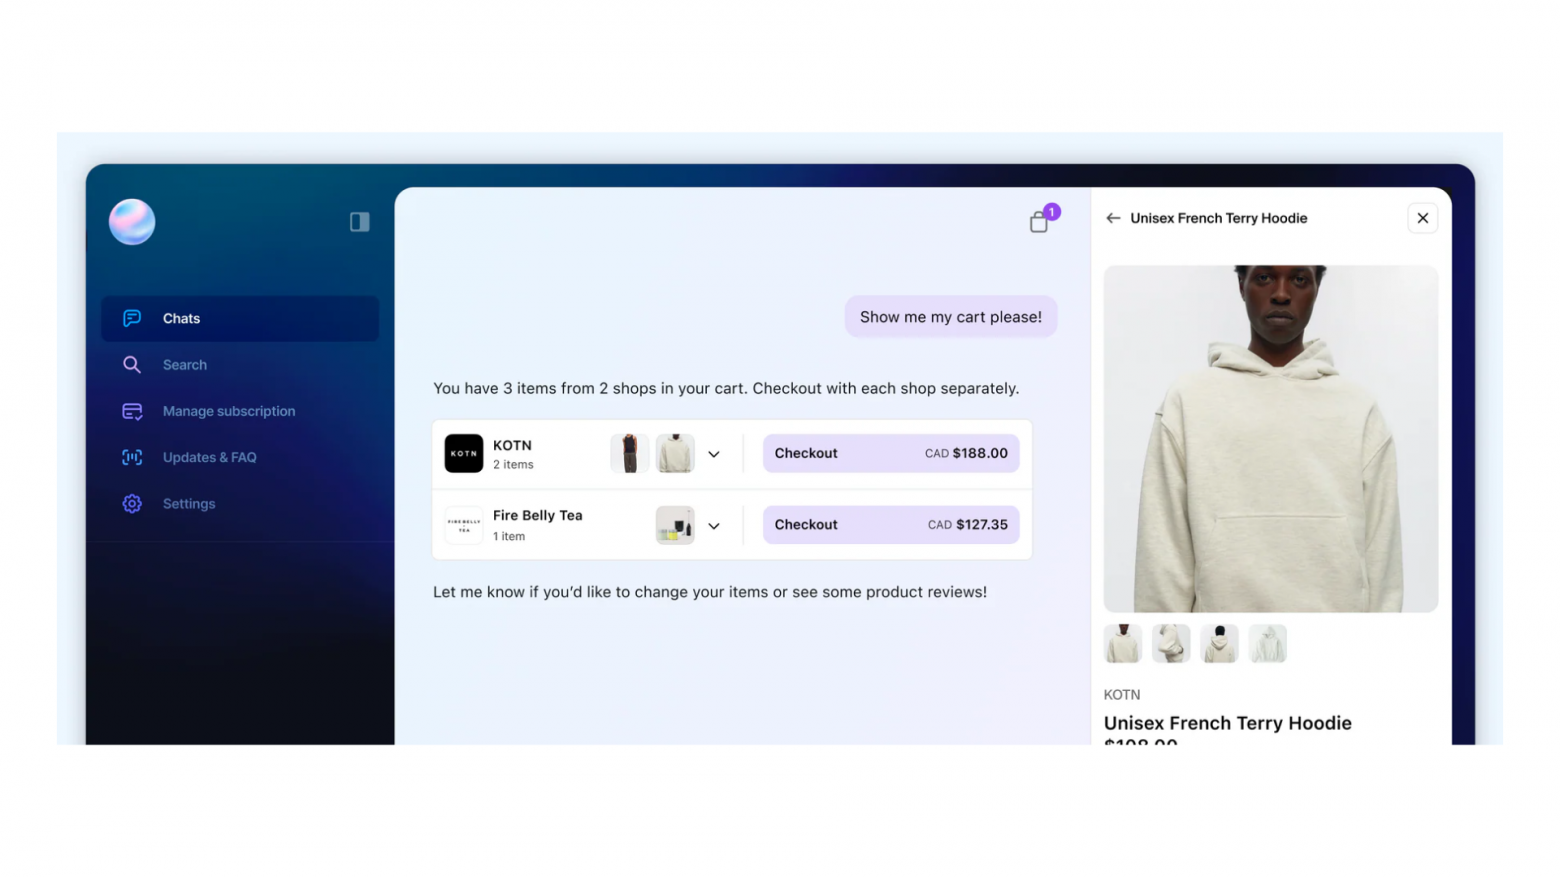Click the 'Show me my cart please!' message bubble

pyautogui.click(x=950, y=316)
